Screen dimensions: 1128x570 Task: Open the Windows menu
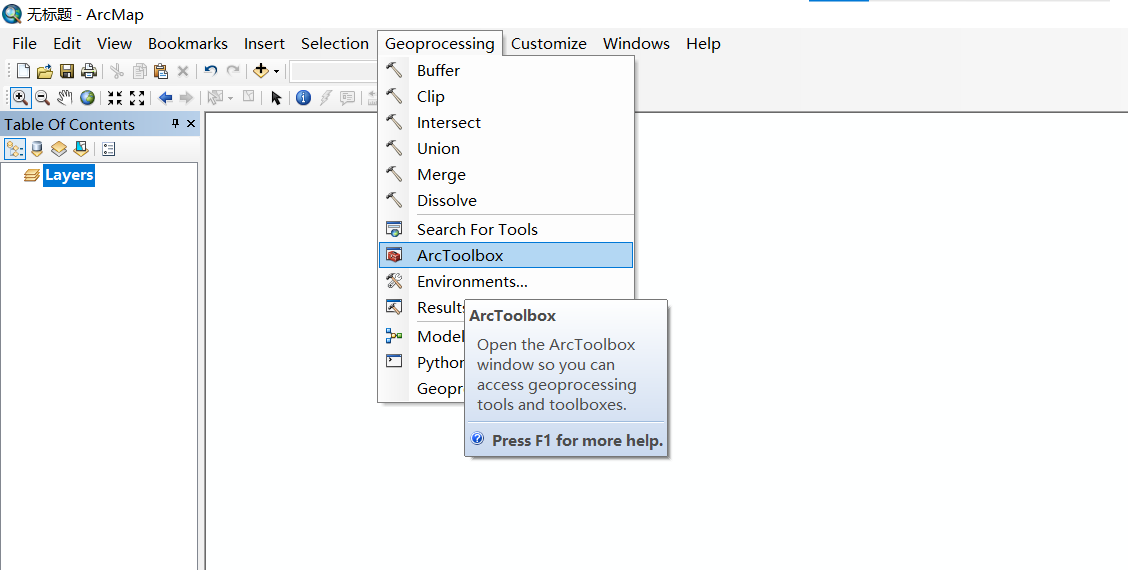pyautogui.click(x=636, y=43)
